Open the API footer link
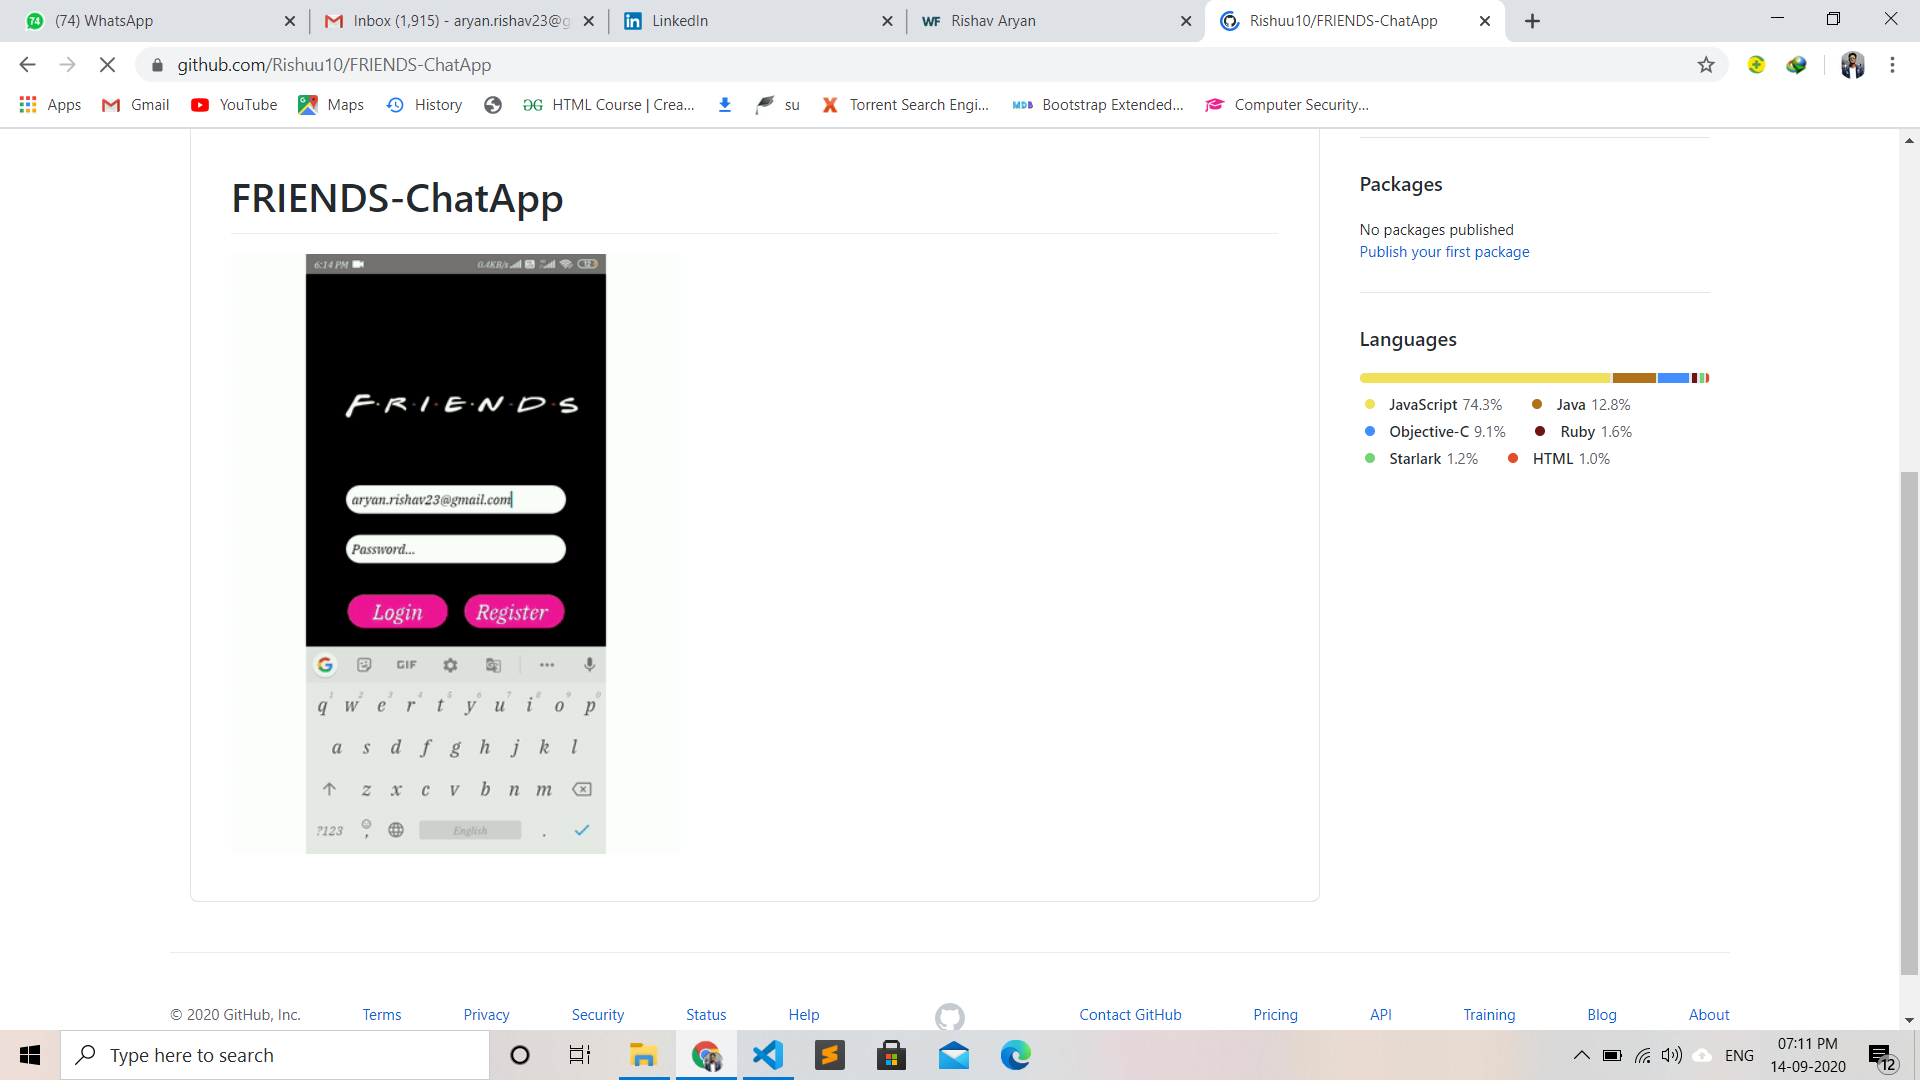The height and width of the screenshot is (1080, 1920). tap(1381, 1015)
